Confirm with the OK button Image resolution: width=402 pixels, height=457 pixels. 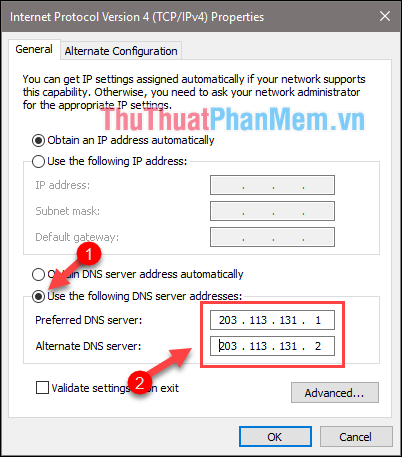pyautogui.click(x=275, y=437)
